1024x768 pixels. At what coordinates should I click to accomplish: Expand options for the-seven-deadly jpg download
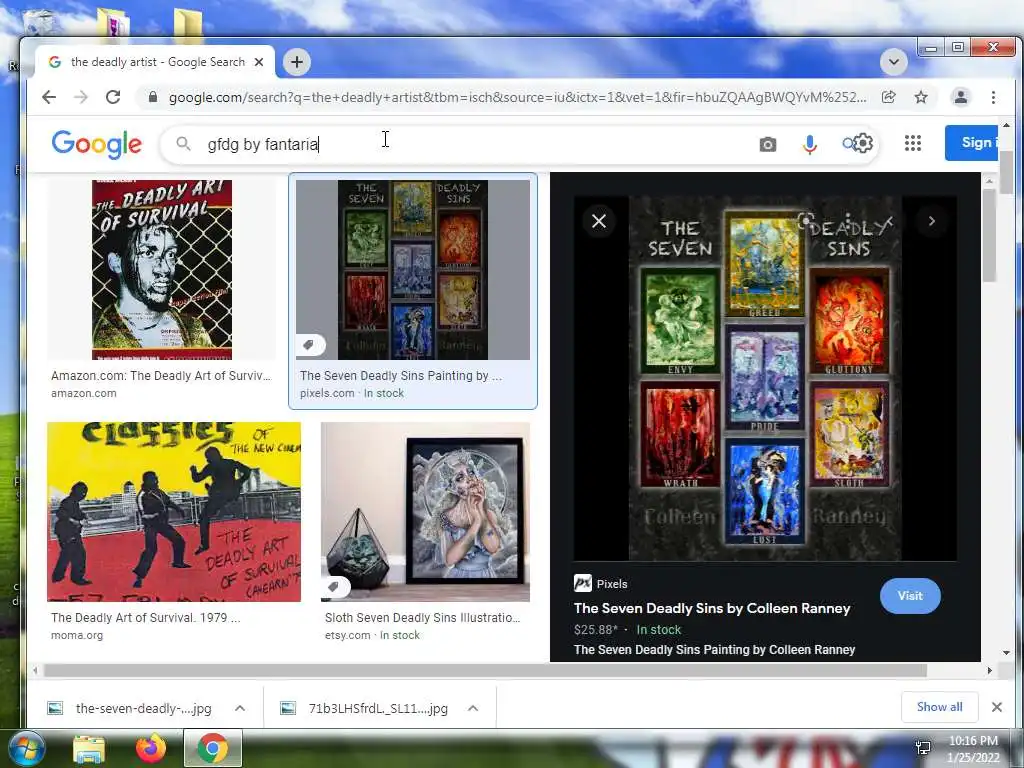point(240,708)
